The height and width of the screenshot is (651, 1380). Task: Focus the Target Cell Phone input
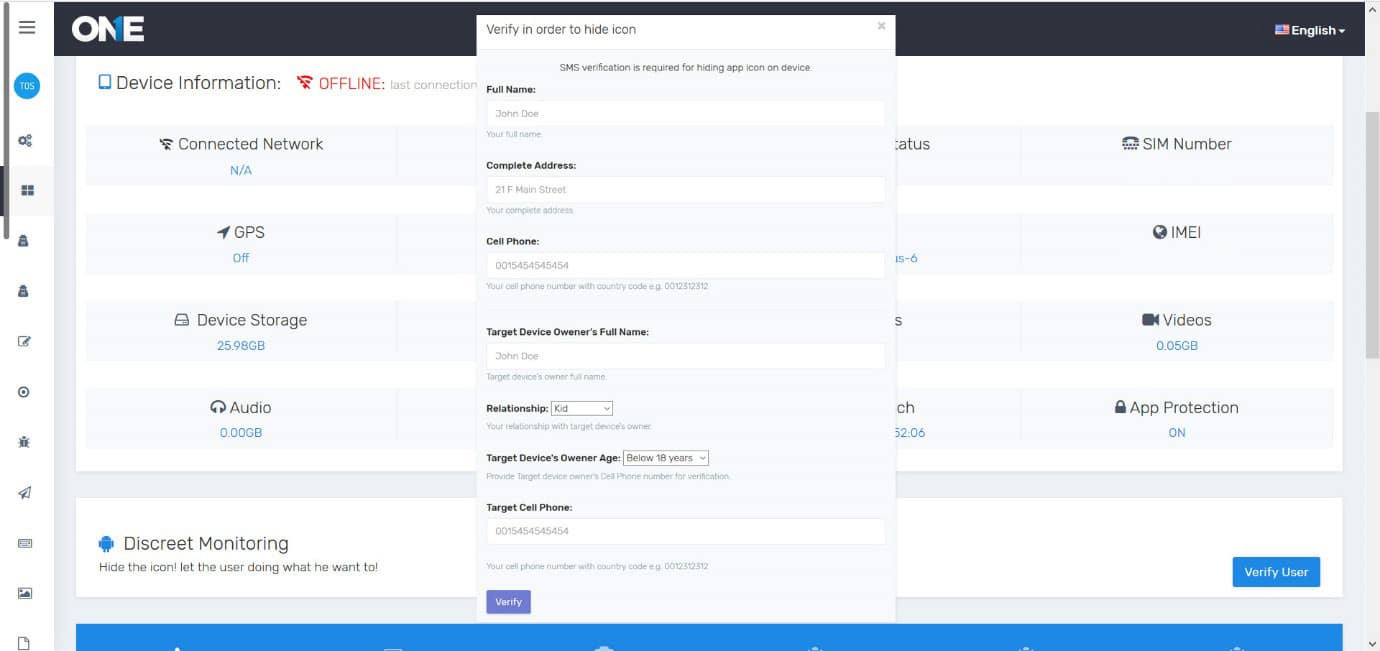(685, 531)
